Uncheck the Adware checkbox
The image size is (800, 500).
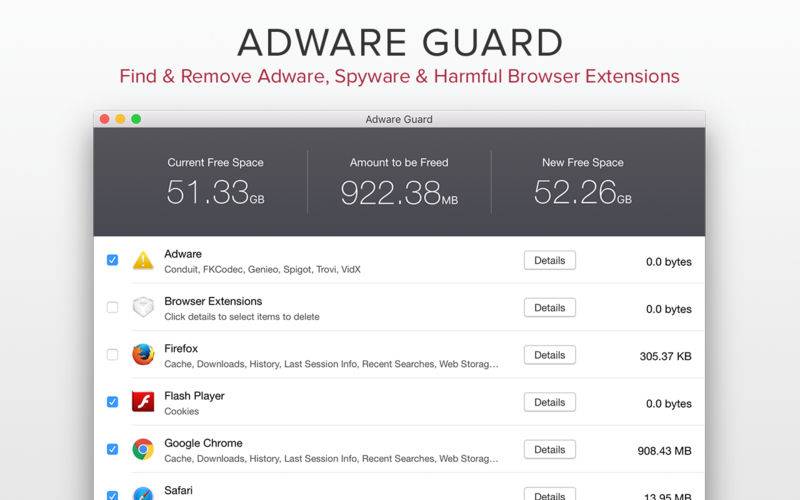pos(112,260)
